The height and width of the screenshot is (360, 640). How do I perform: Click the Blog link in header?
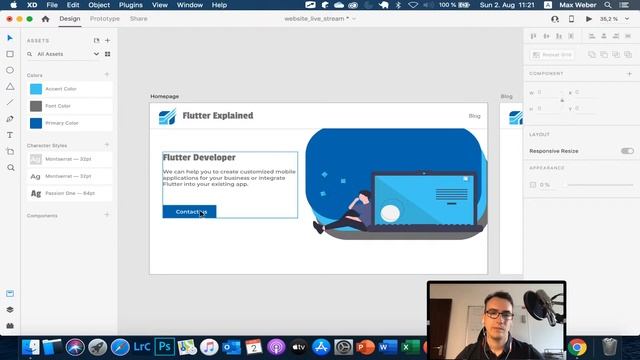(x=474, y=116)
